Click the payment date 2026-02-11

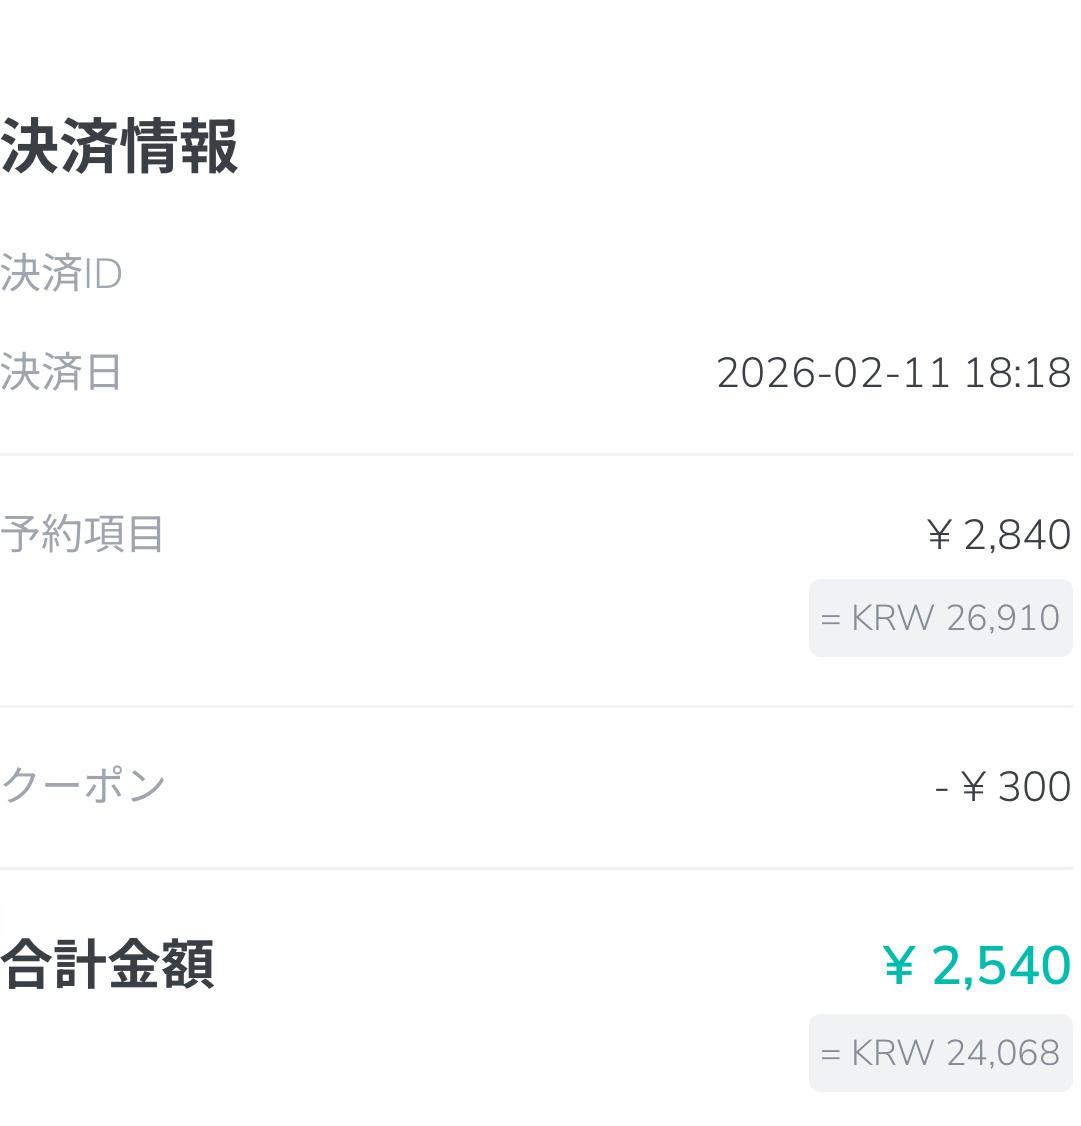(832, 373)
